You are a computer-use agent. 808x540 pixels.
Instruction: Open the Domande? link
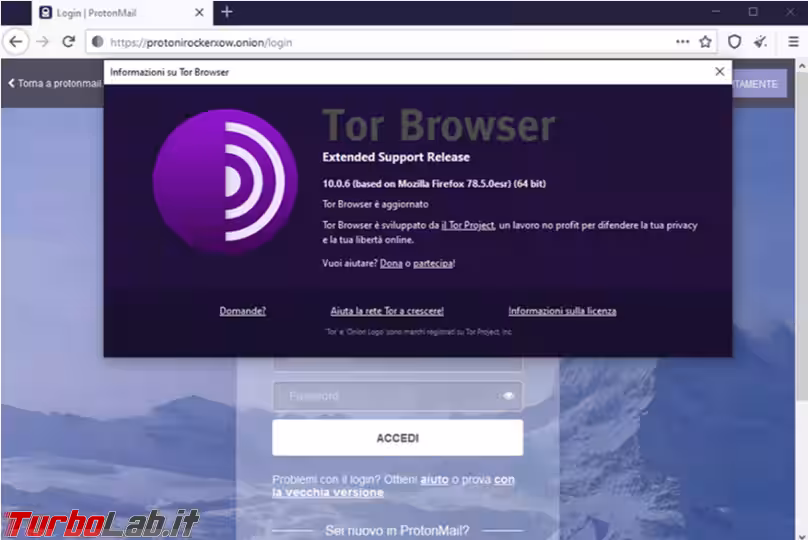click(x=243, y=311)
